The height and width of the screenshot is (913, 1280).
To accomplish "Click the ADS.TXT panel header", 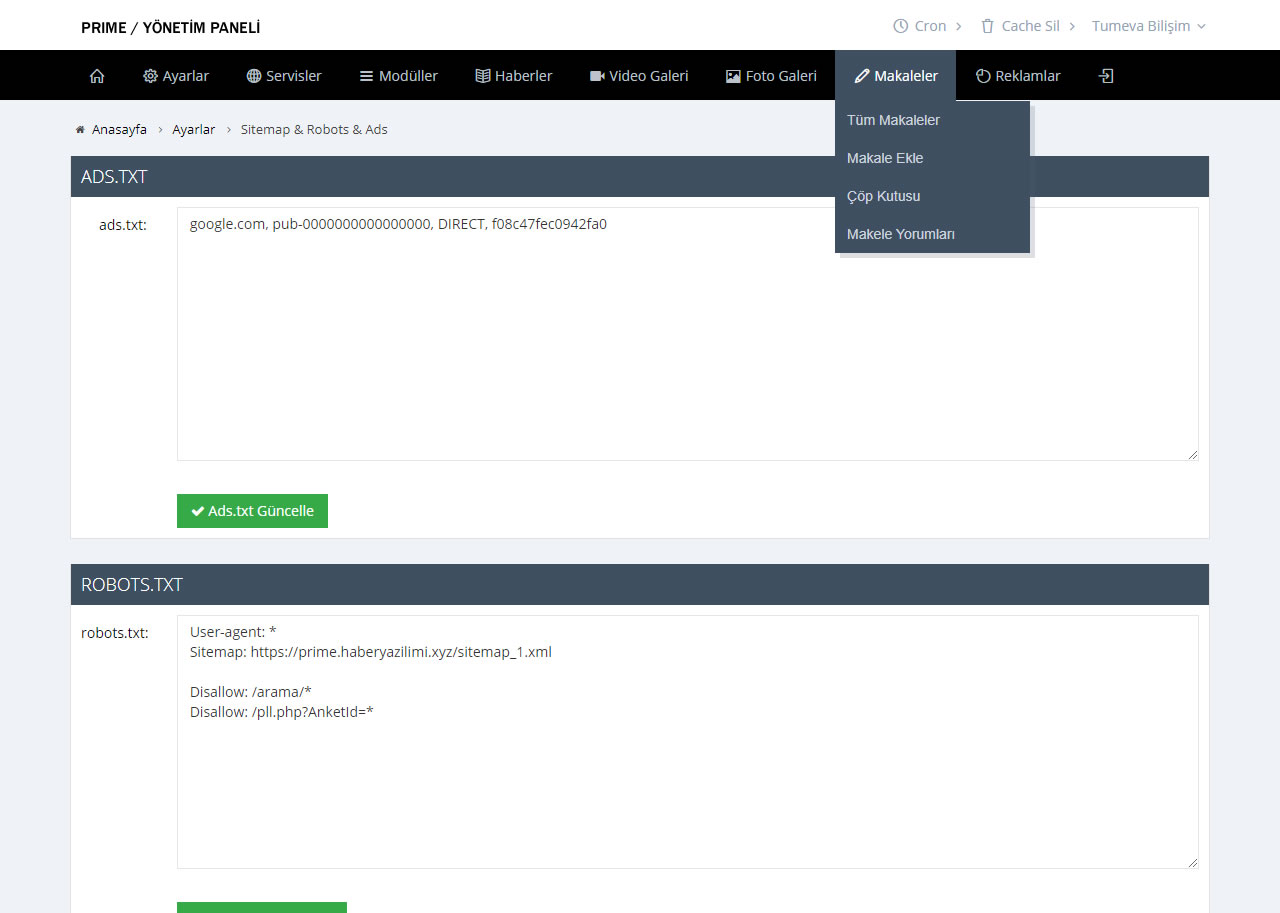I will [640, 177].
